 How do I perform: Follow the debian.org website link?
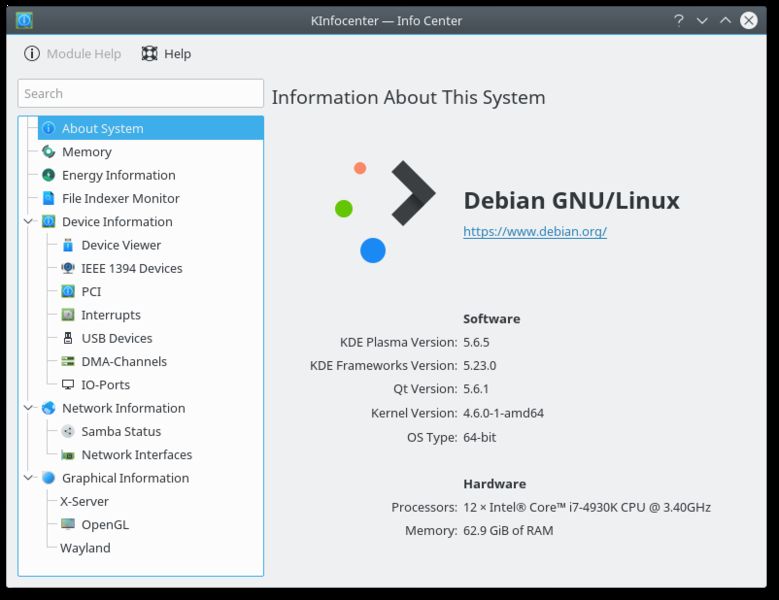click(x=535, y=231)
